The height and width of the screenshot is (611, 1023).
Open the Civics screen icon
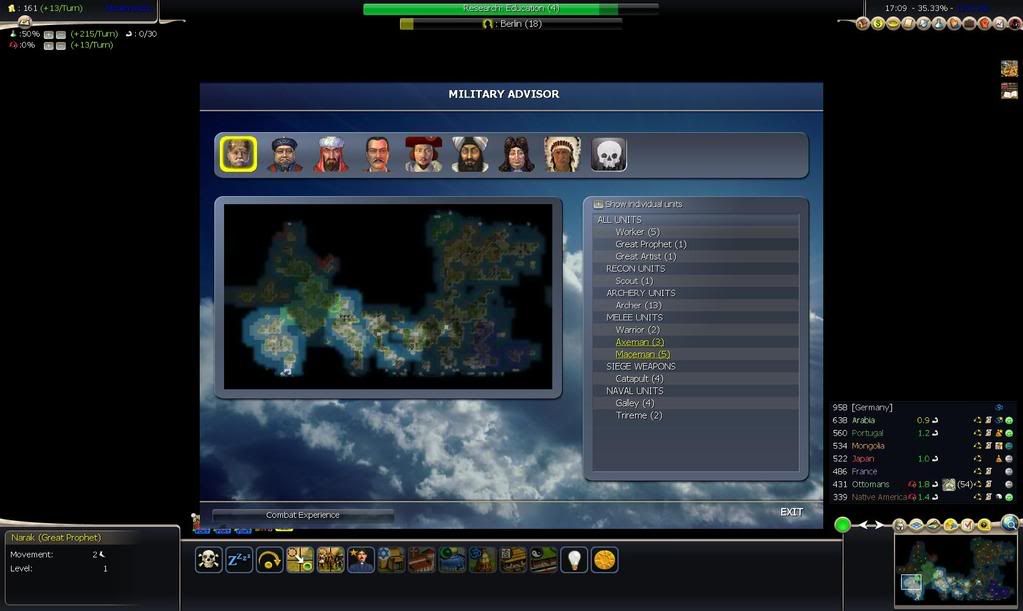pyautogui.click(x=893, y=23)
